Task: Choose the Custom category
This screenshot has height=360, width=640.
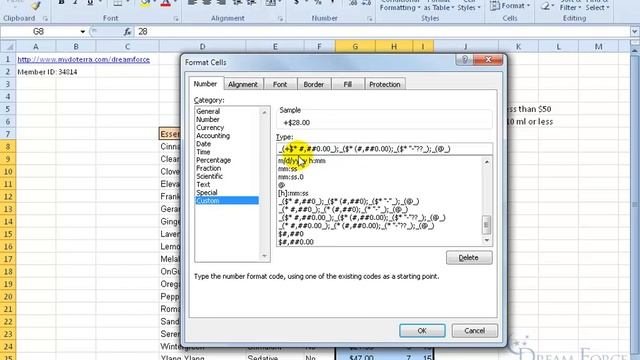Action: click(227, 200)
